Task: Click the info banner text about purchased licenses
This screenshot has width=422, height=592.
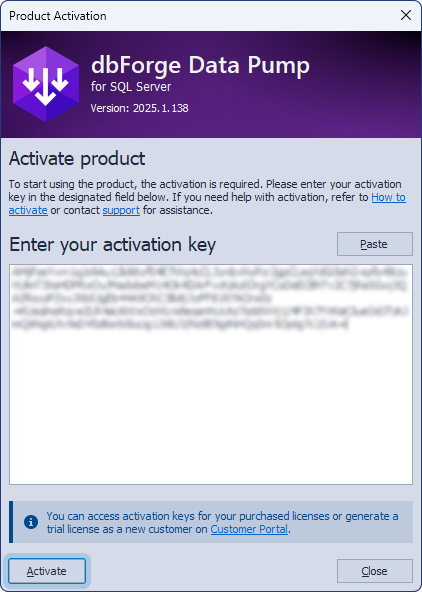Action: [222, 523]
